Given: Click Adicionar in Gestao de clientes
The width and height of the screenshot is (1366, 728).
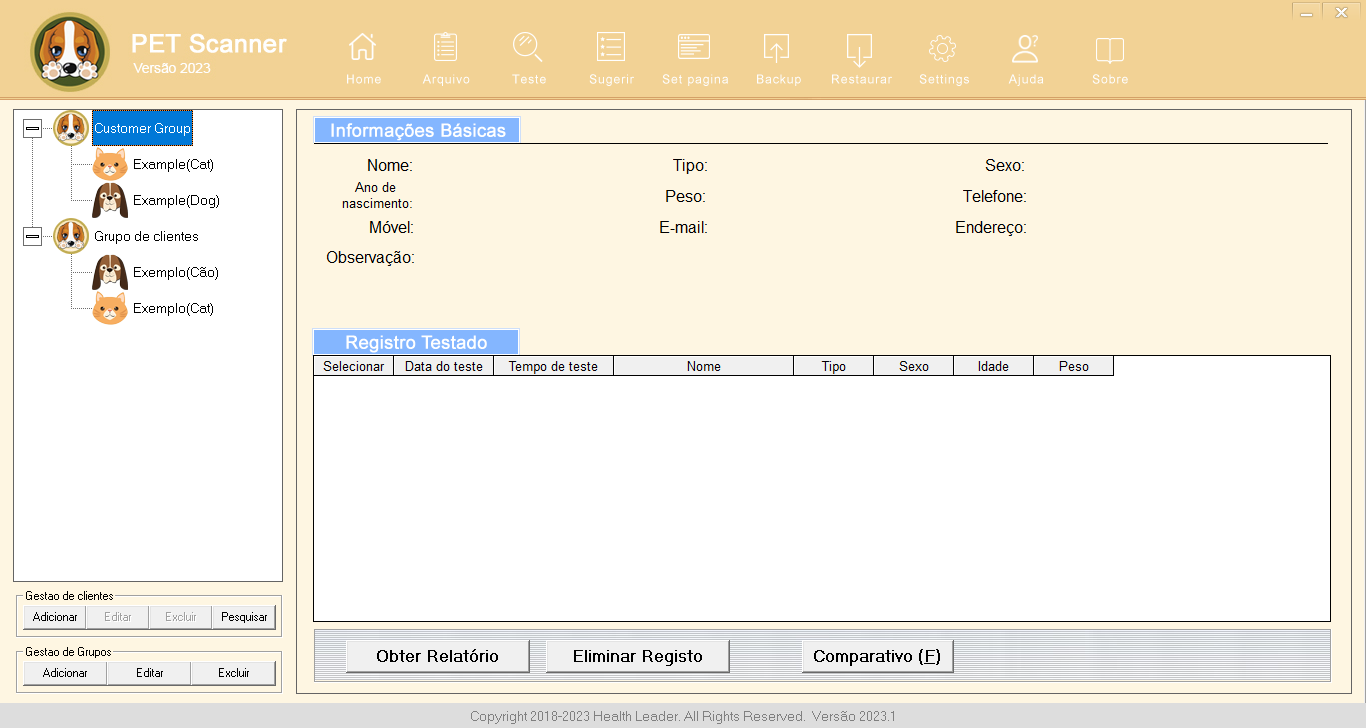Looking at the screenshot, I should pos(55,617).
